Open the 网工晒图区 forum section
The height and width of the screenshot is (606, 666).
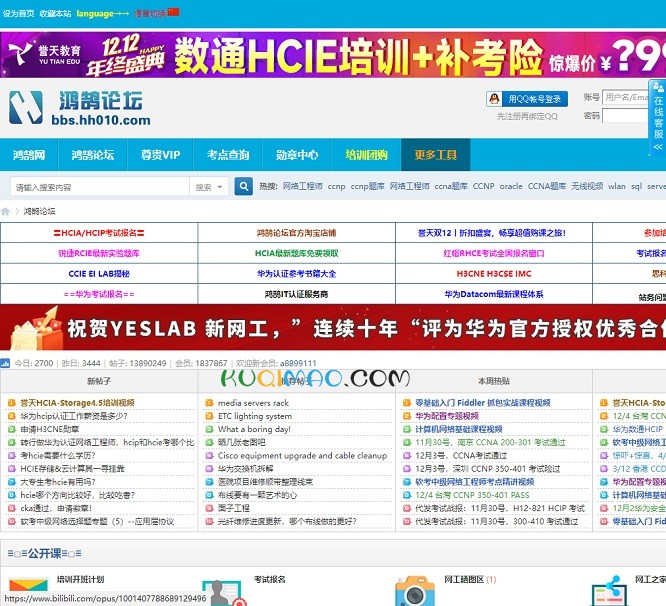pos(464,579)
